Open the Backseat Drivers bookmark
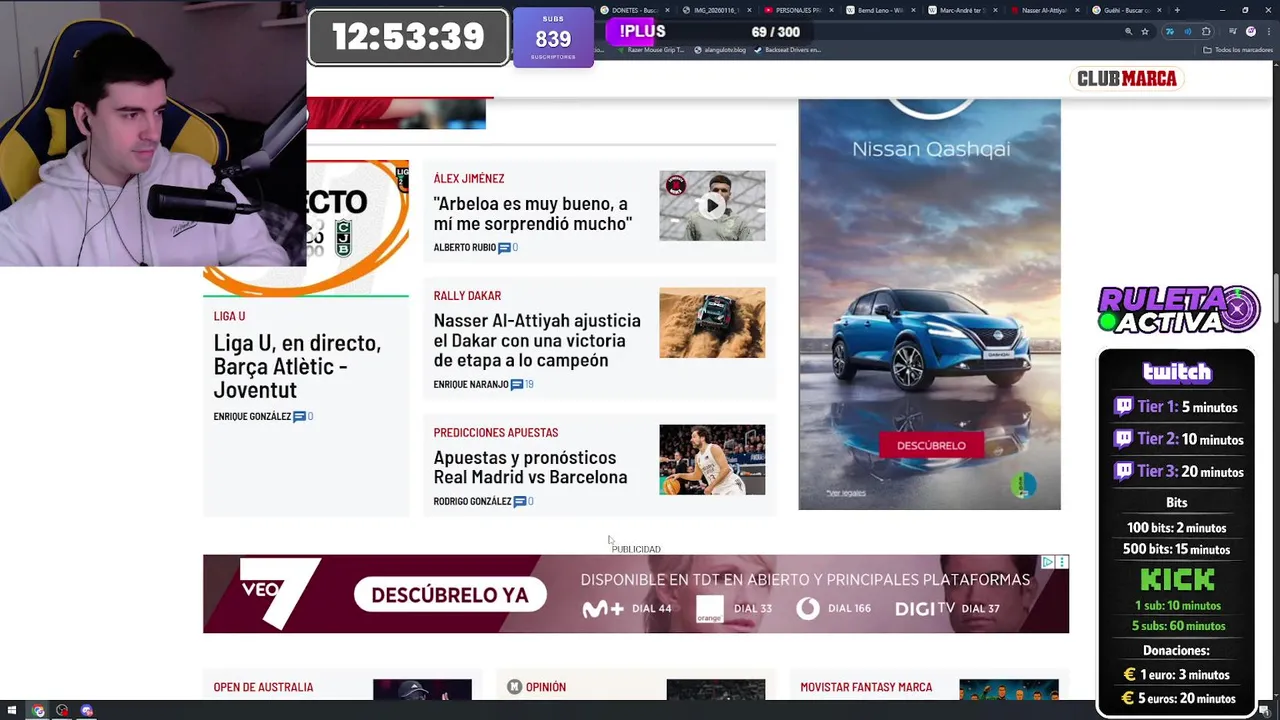This screenshot has width=1280, height=720. (787, 50)
